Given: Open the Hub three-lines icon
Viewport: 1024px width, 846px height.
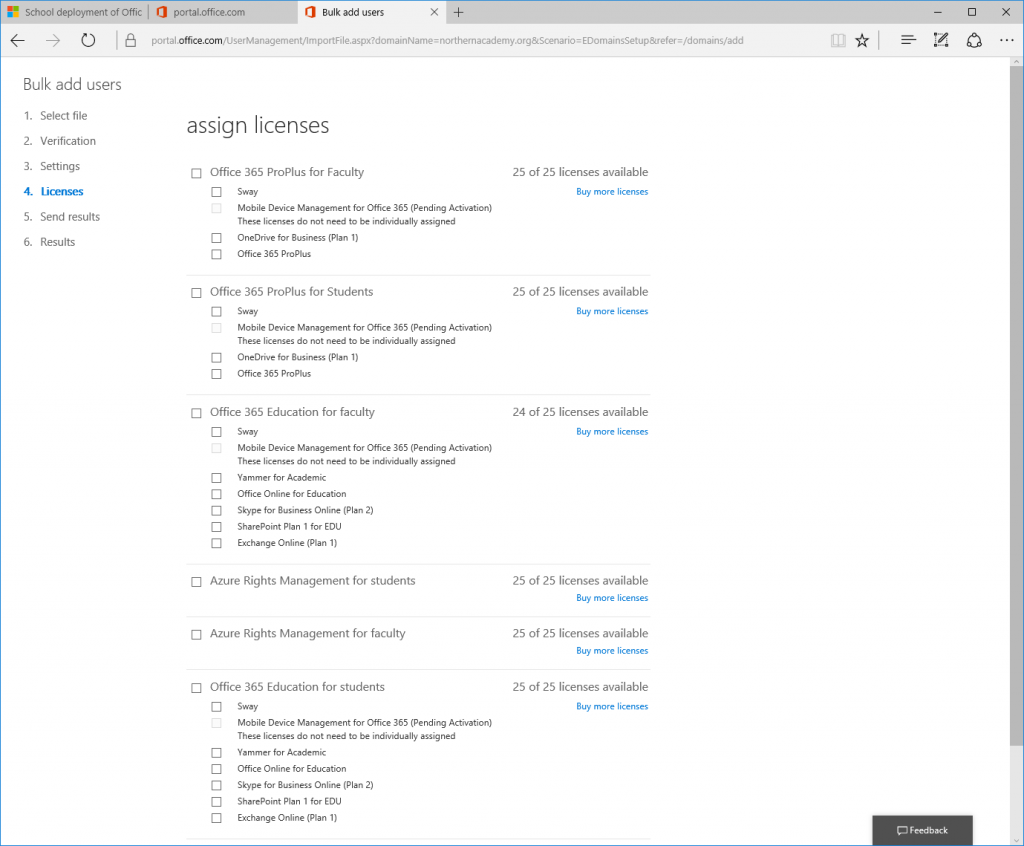Looking at the screenshot, I should pos(908,41).
